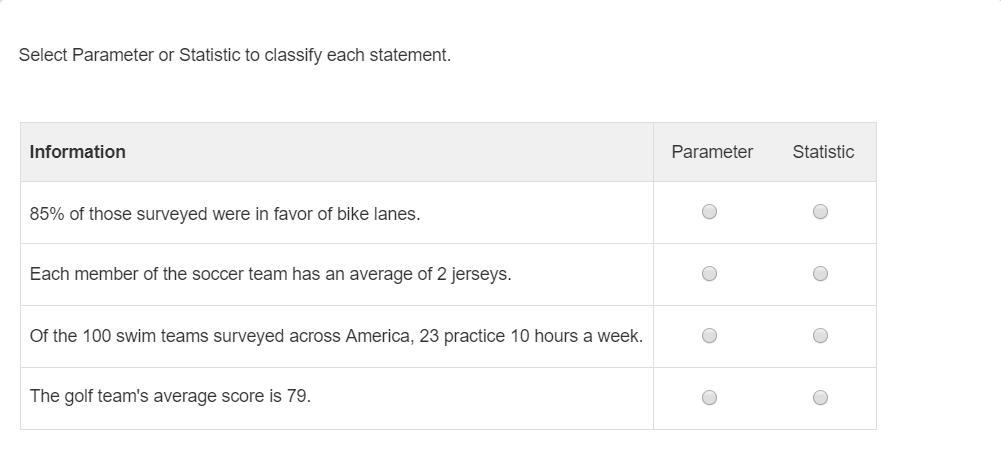Click the Statistic column header
Viewport: 1001px width, 464px height.
point(823,152)
